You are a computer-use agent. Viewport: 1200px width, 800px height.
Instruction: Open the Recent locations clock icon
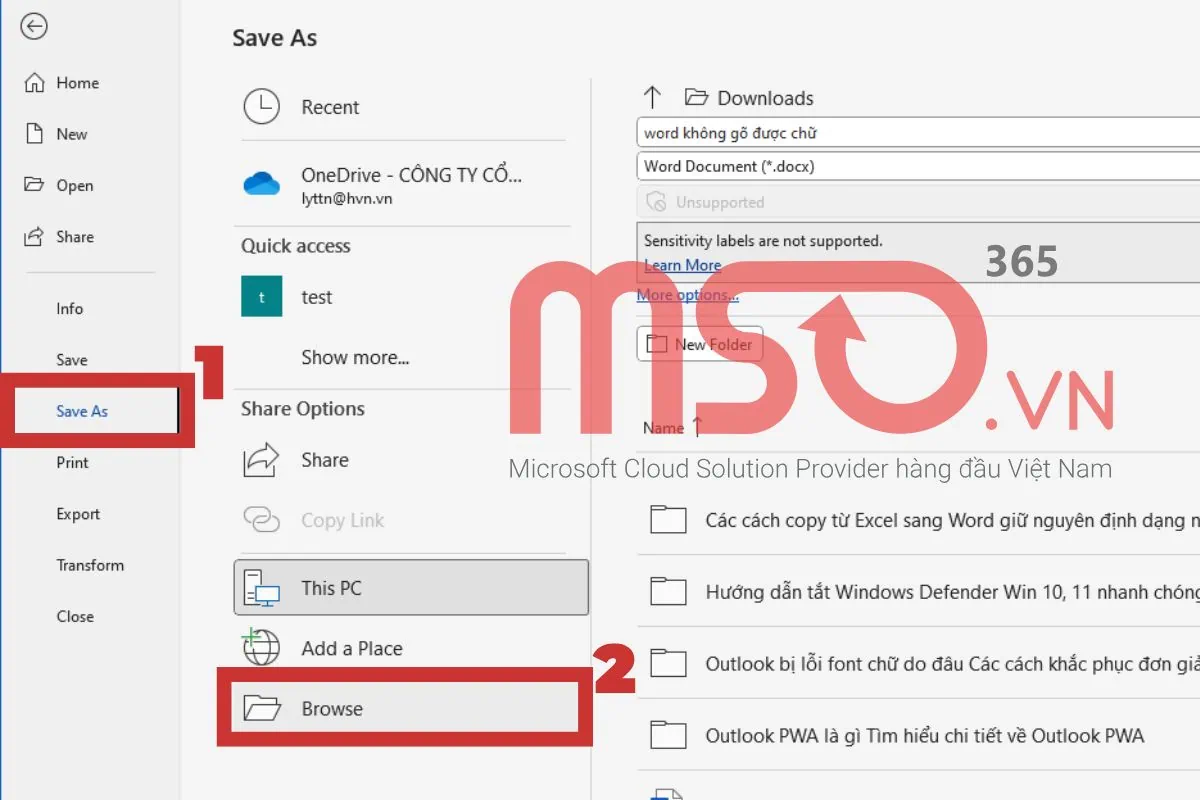tap(262, 107)
